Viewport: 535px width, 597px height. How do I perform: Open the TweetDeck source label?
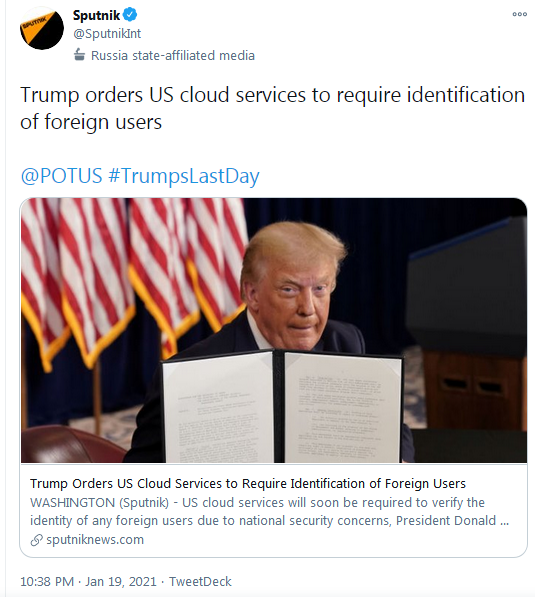200,581
